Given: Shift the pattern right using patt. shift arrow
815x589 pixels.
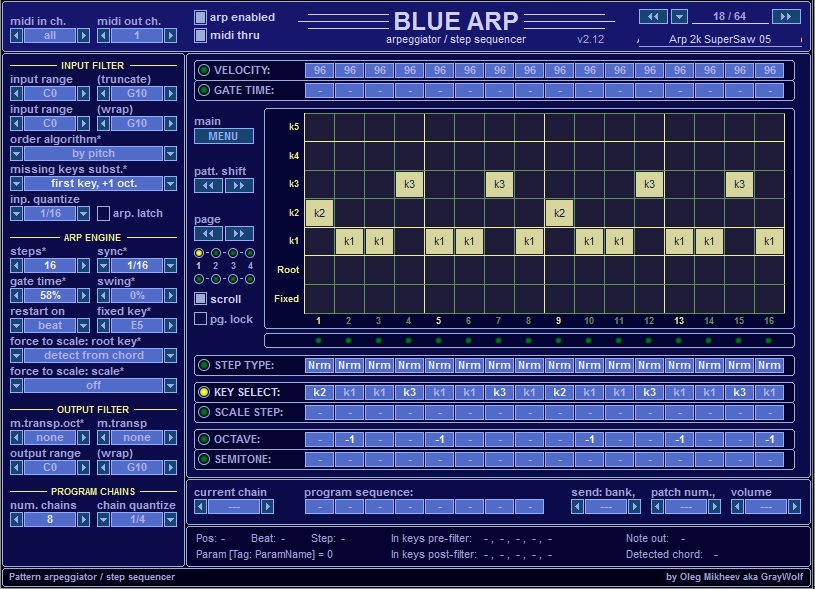Looking at the screenshot, I should click(240, 187).
